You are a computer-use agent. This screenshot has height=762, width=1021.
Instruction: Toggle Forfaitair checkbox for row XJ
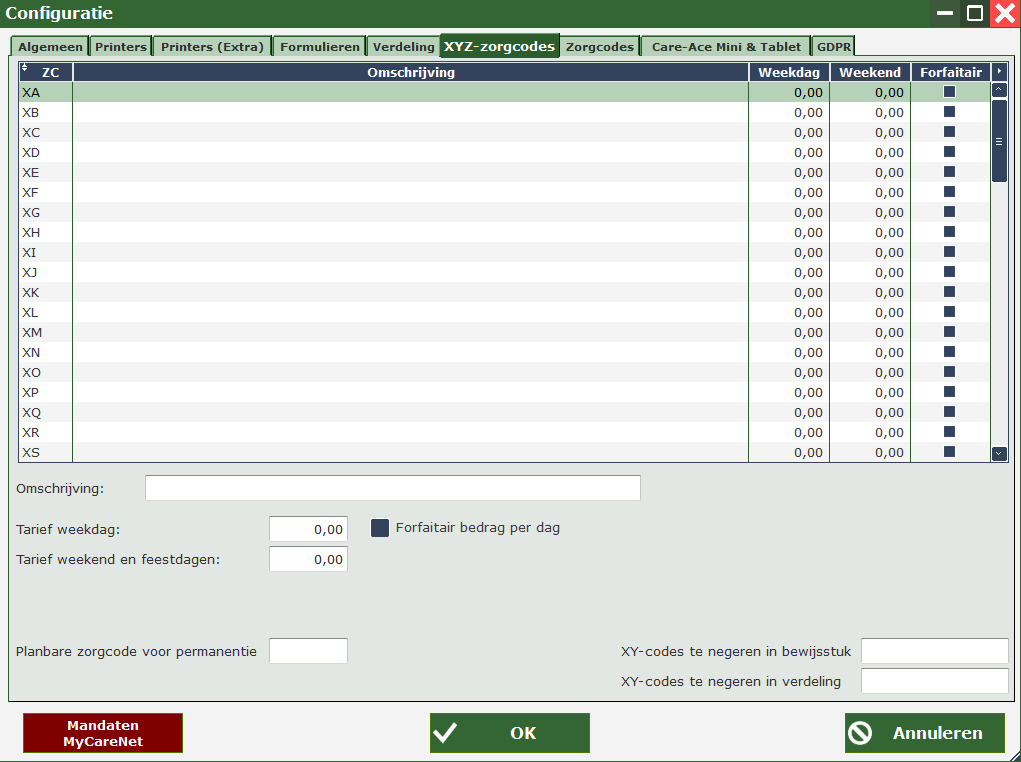point(949,272)
